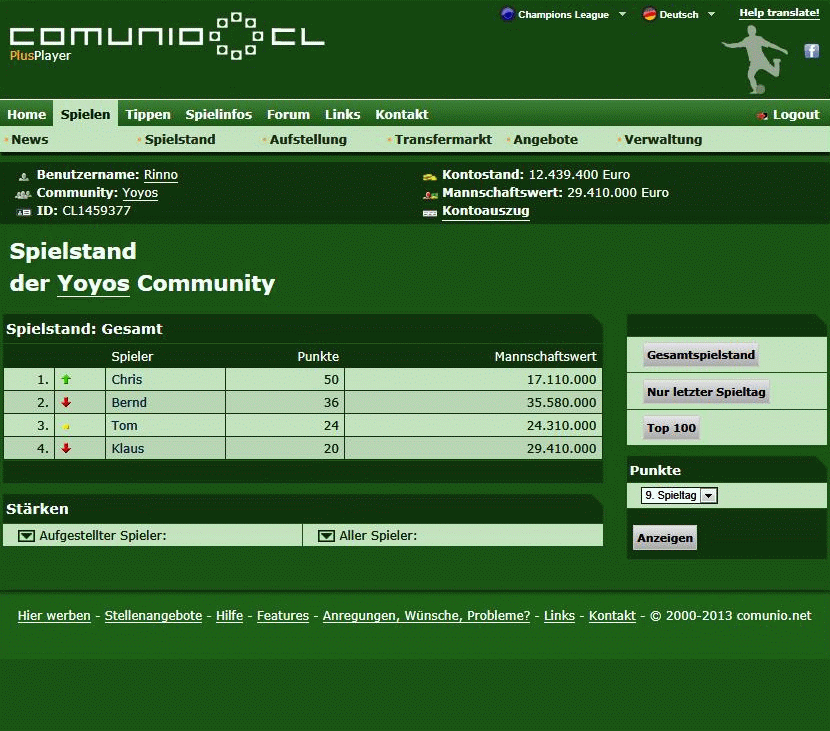Open the 9. Spieltag matchday dropdown

[x=679, y=496]
